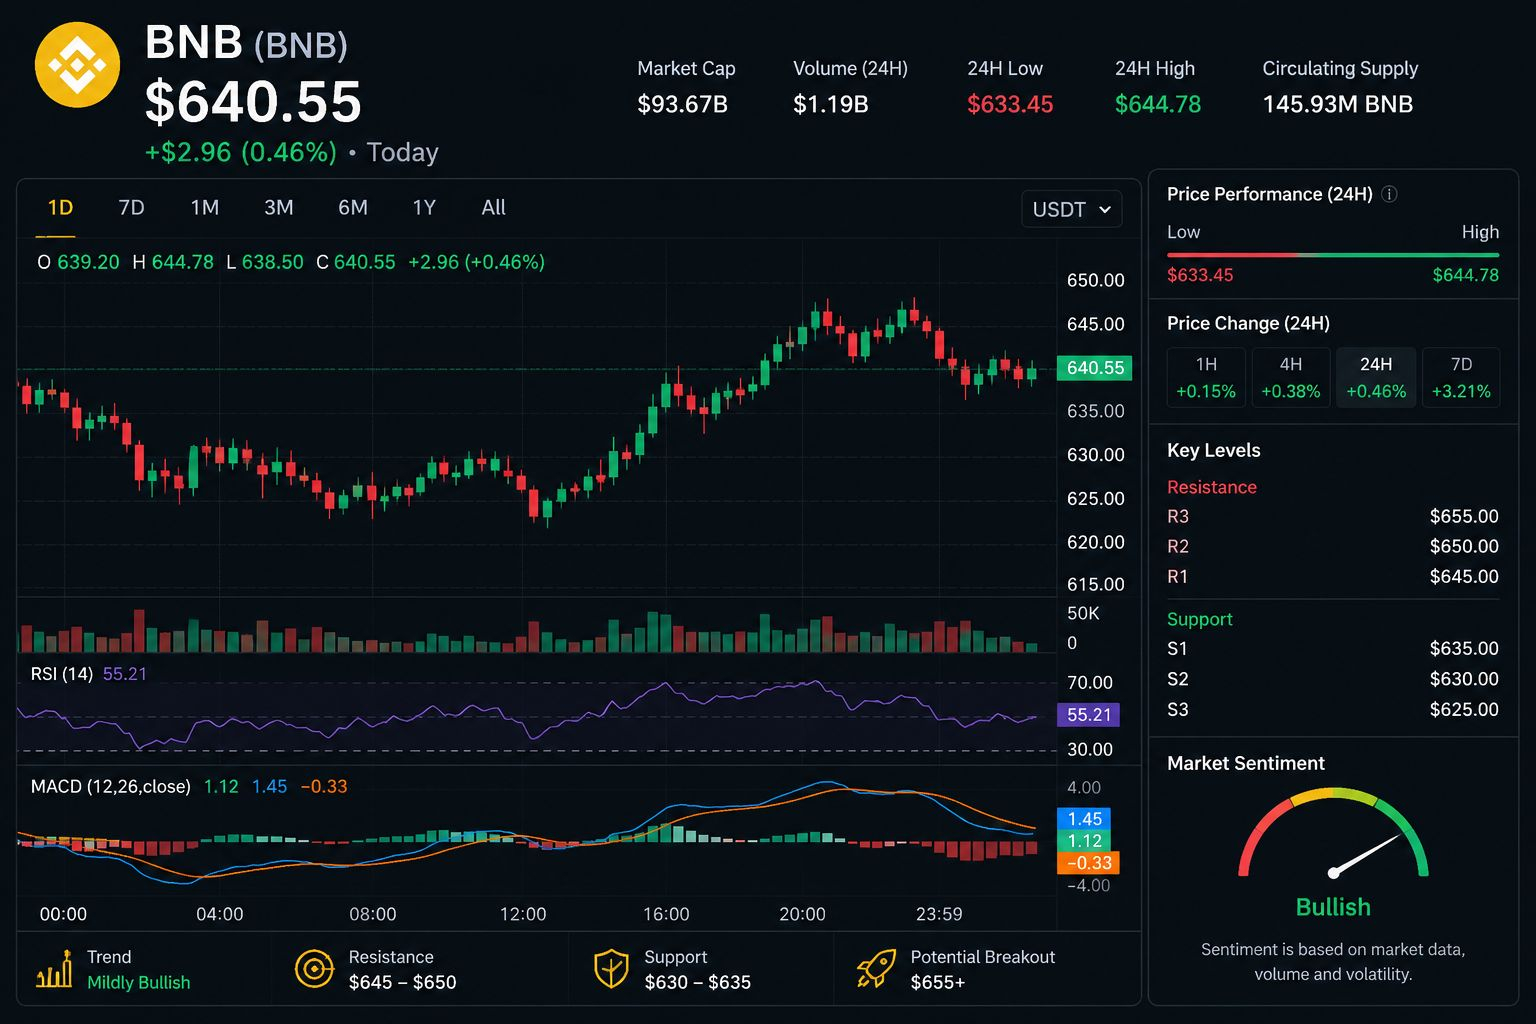Image resolution: width=1536 pixels, height=1024 pixels.
Task: Click the 640.55 current price axis tag
Action: click(1095, 368)
